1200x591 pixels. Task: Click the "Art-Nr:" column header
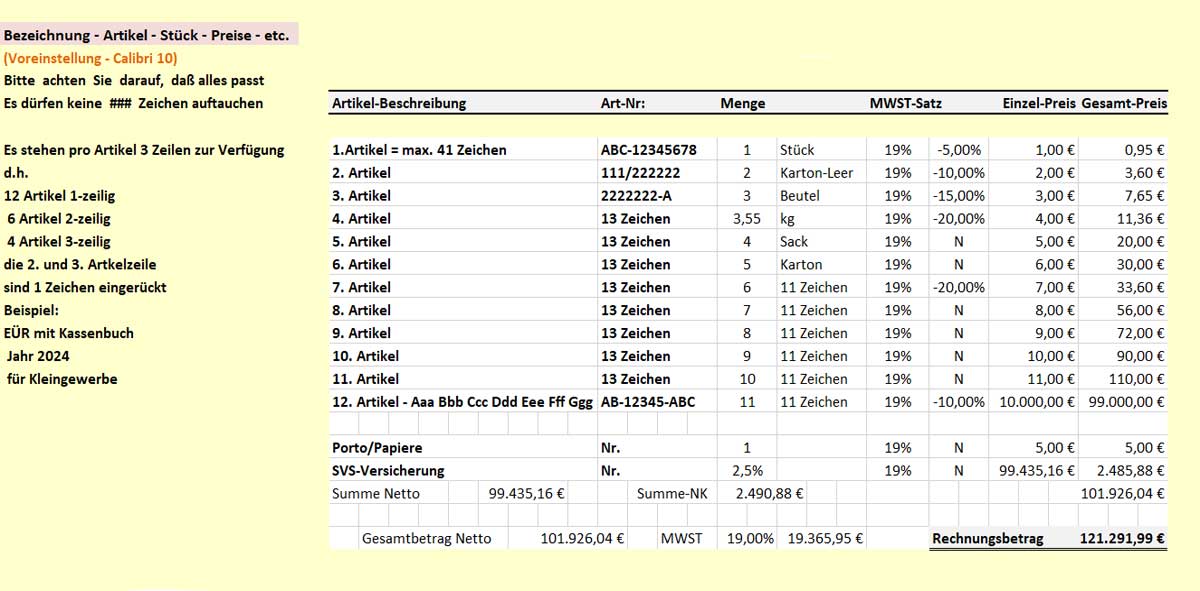point(622,103)
